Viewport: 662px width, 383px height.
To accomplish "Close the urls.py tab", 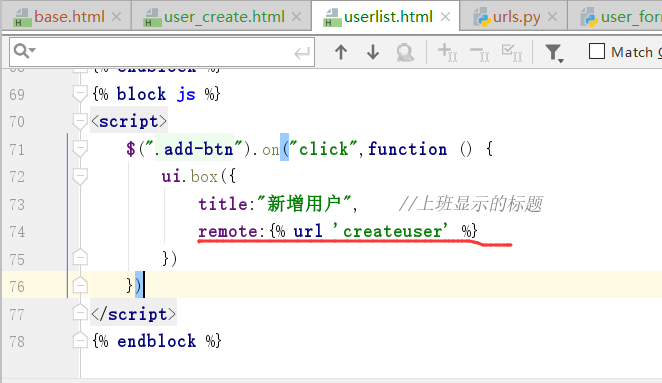I will (x=552, y=17).
